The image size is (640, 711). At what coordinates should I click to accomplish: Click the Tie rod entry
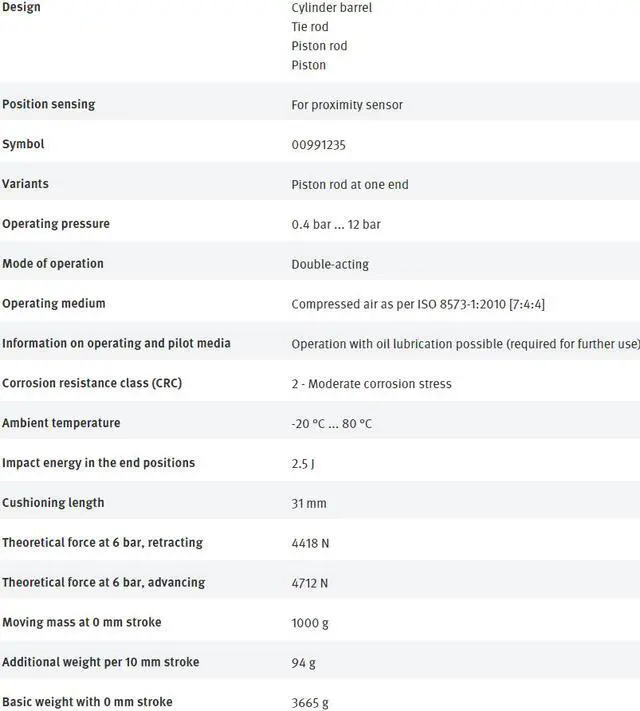pyautogui.click(x=310, y=27)
